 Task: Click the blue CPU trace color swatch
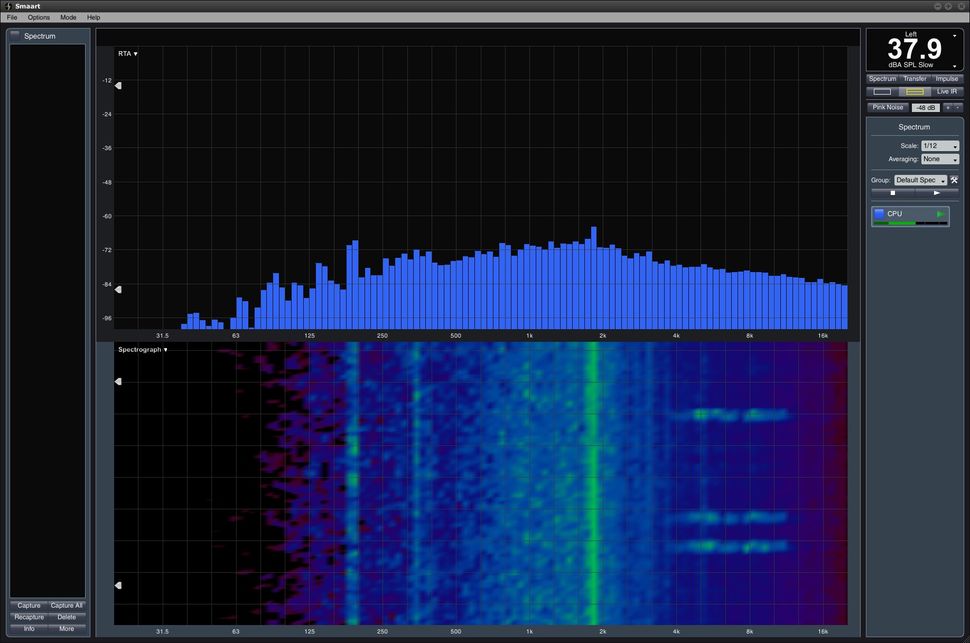[879, 214]
